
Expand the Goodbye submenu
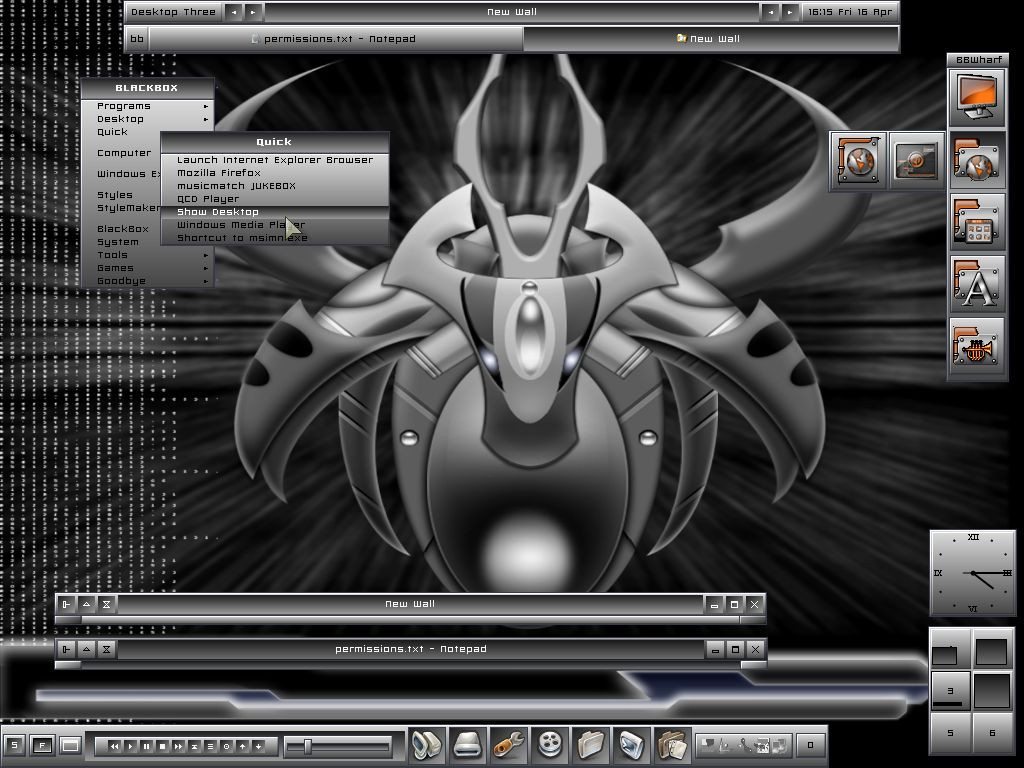coord(148,281)
